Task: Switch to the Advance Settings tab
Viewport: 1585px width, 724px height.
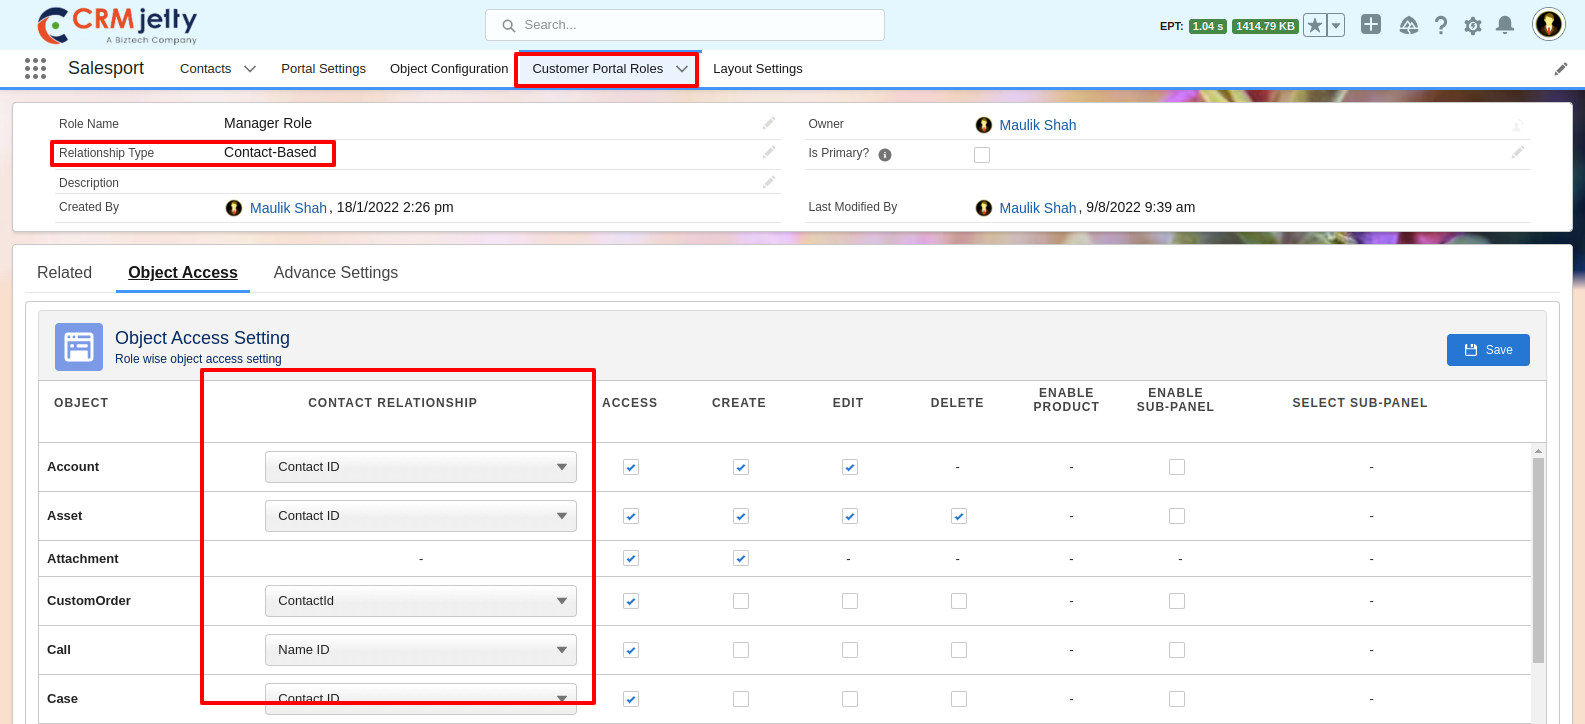Action: tap(335, 273)
